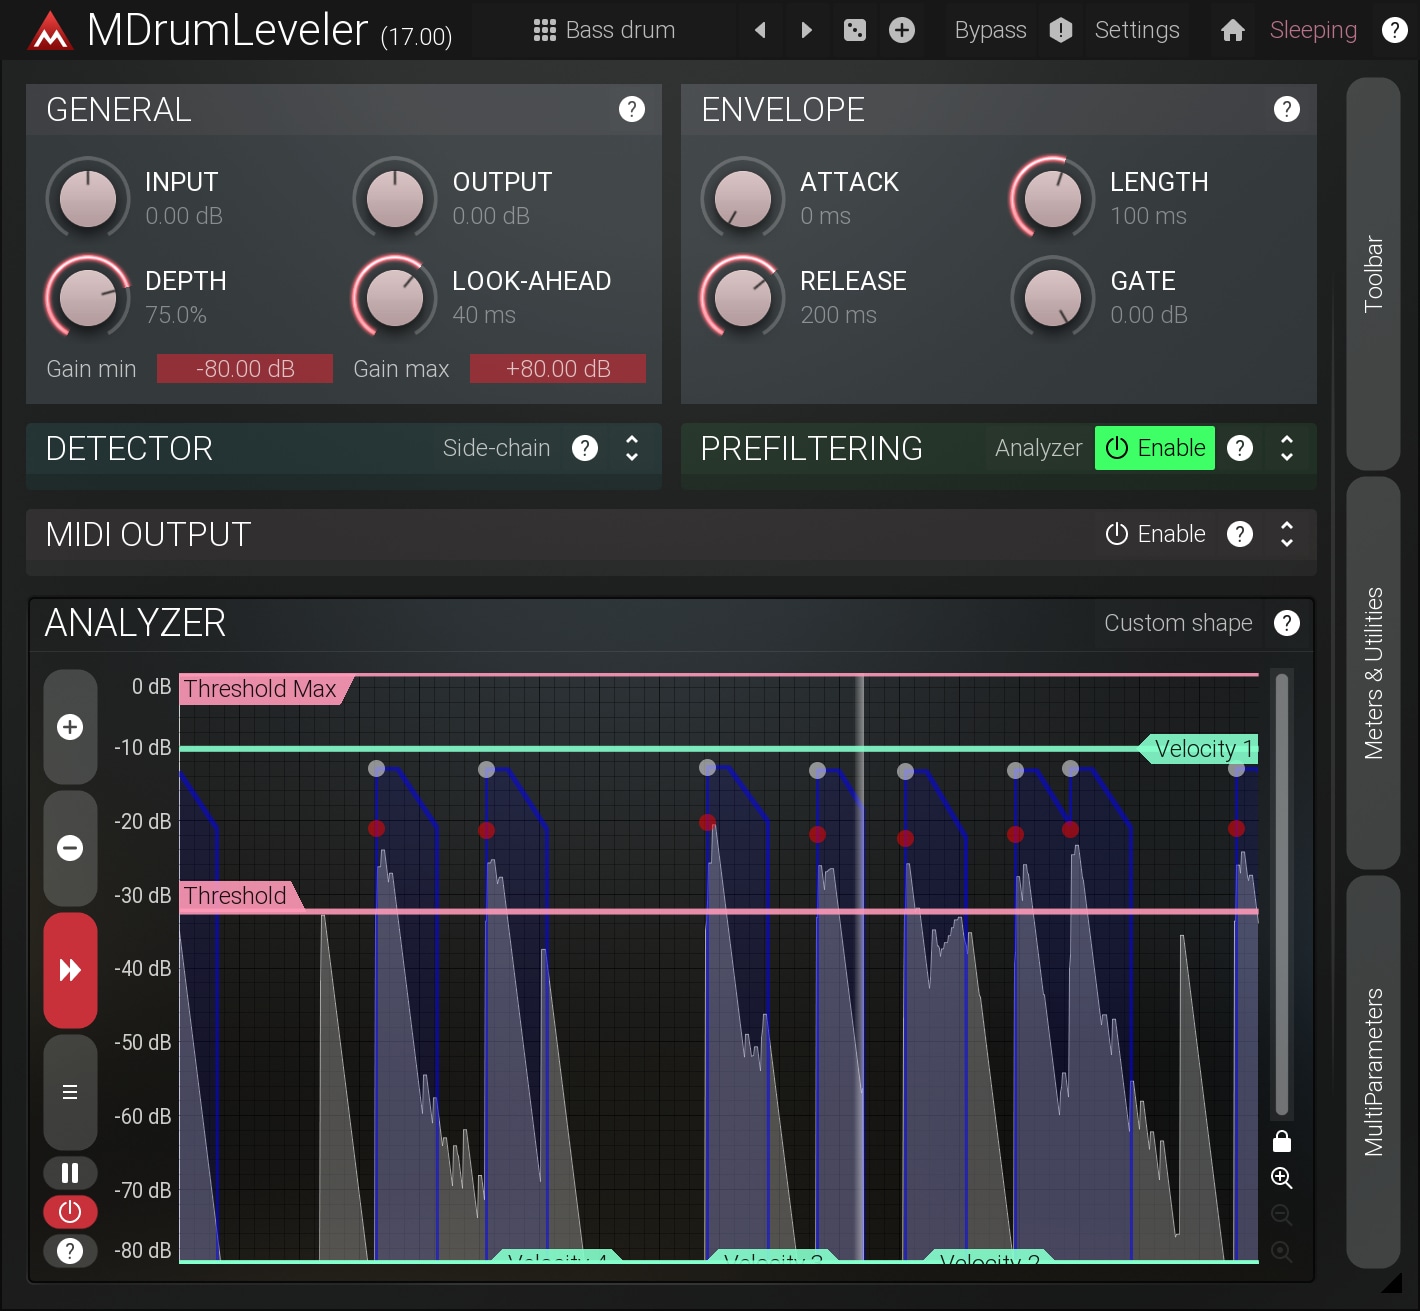Image resolution: width=1420 pixels, height=1311 pixels.
Task: Click the Bypass button
Action: pyautogui.click(x=990, y=30)
